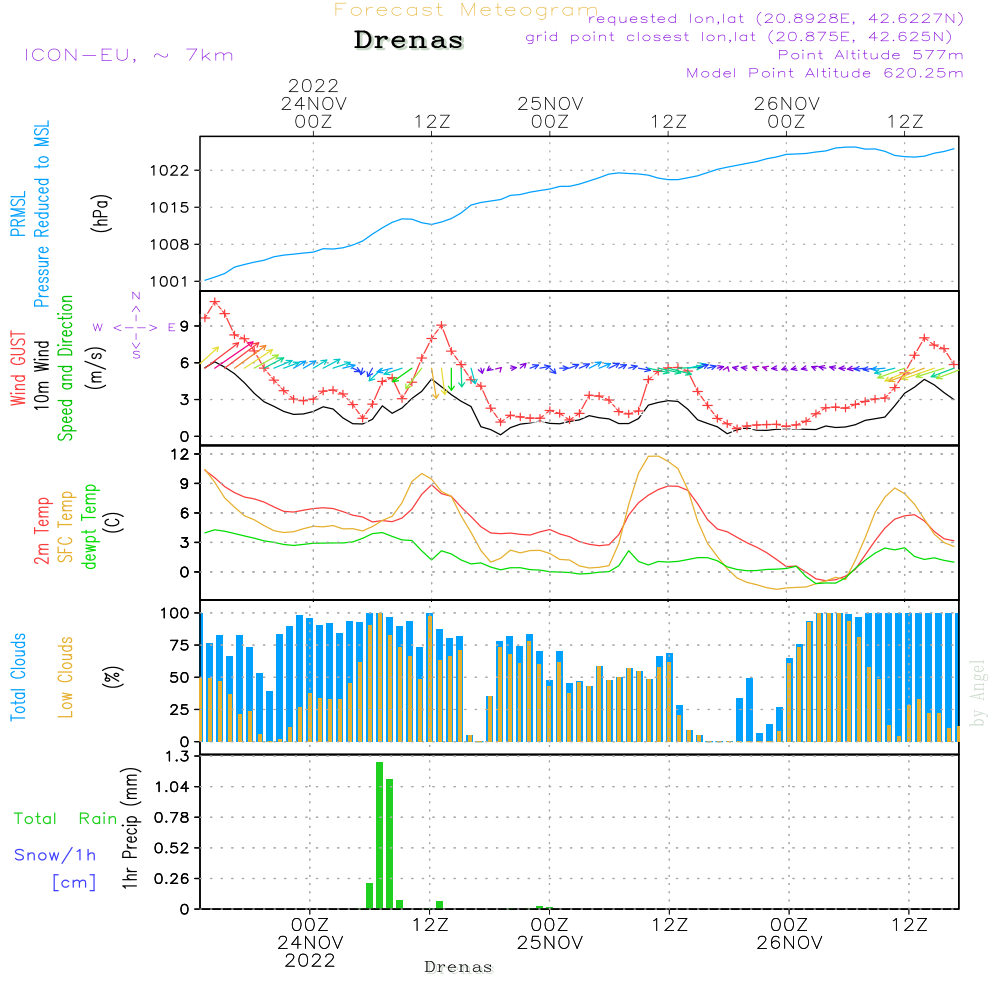Select the bold "Drenas" title above the charts
Viewport: 1000px width, 1000px height.
click(409, 40)
